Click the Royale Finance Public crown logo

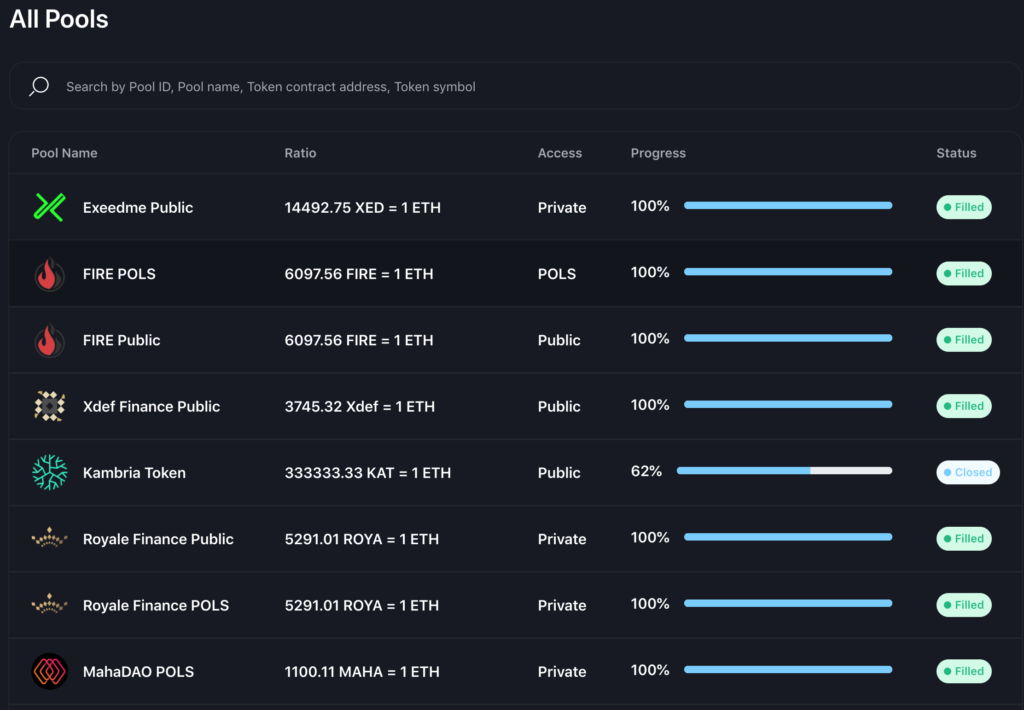pos(50,539)
